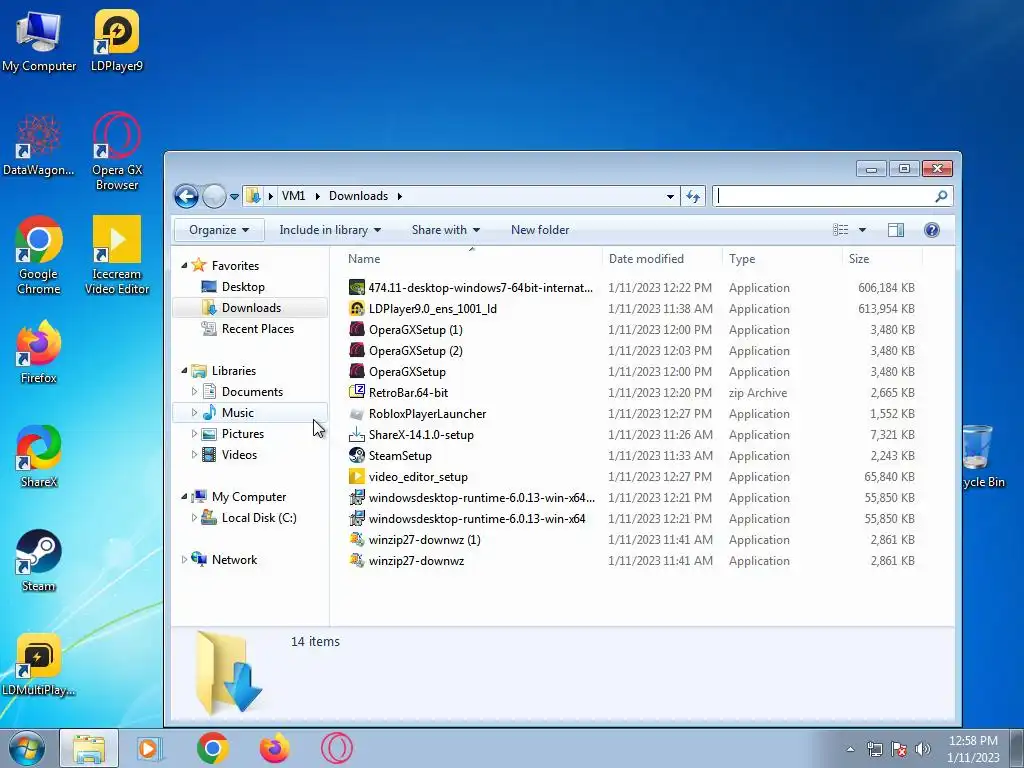Viewport: 1024px width, 768px height.
Task: Open Windows Media Player from the taskbar
Action: click(x=150, y=748)
